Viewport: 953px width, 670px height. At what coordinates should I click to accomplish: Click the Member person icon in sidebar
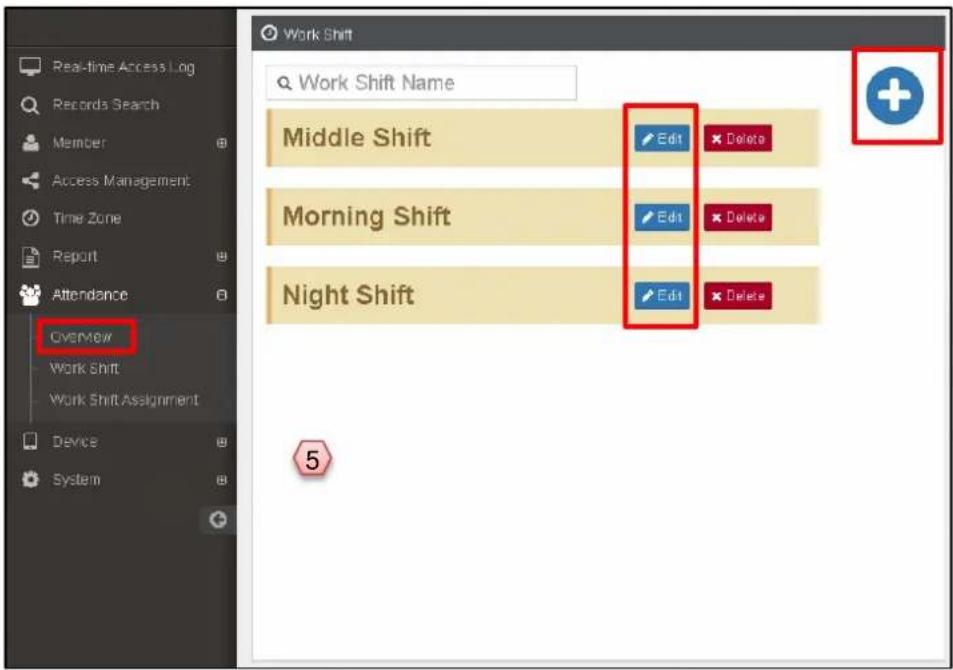point(30,143)
